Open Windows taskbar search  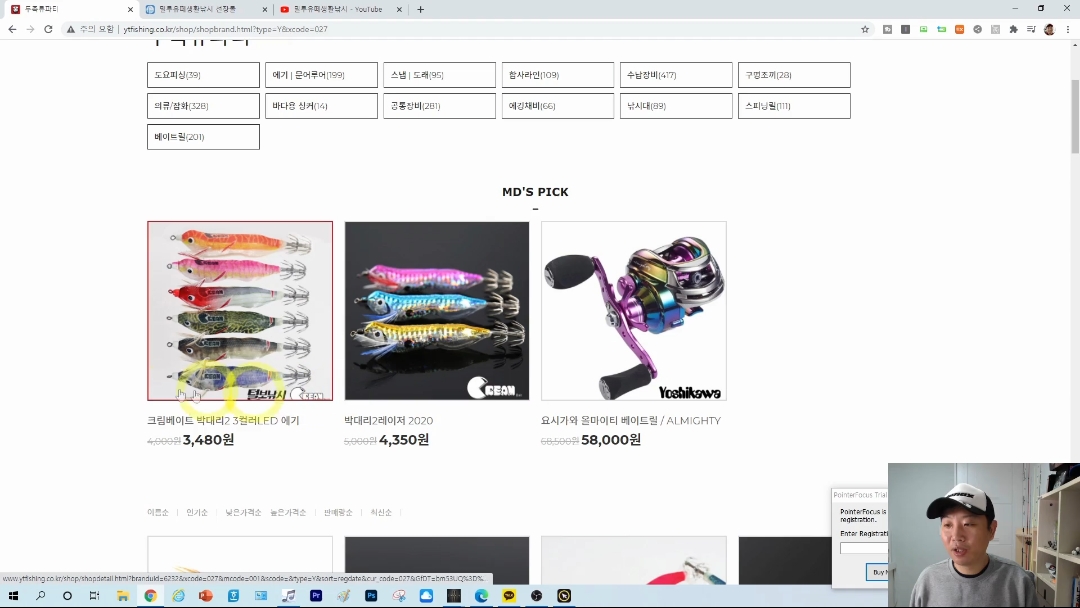[40, 596]
